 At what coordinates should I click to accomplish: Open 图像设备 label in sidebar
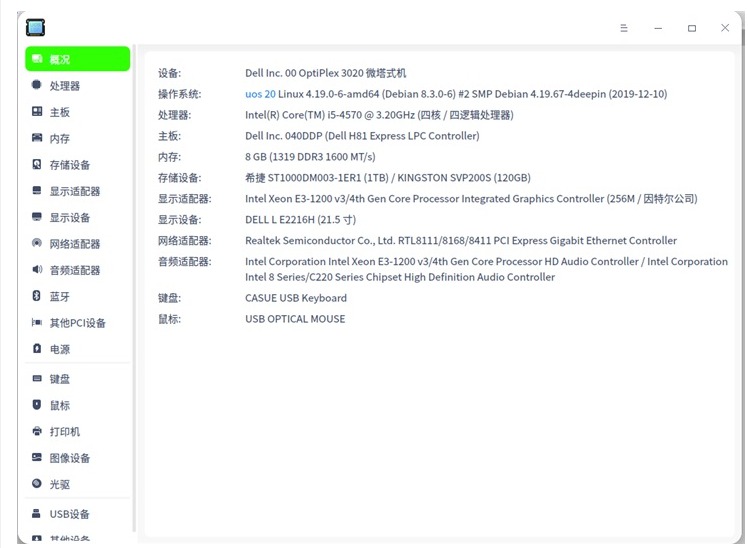[x=70, y=458]
